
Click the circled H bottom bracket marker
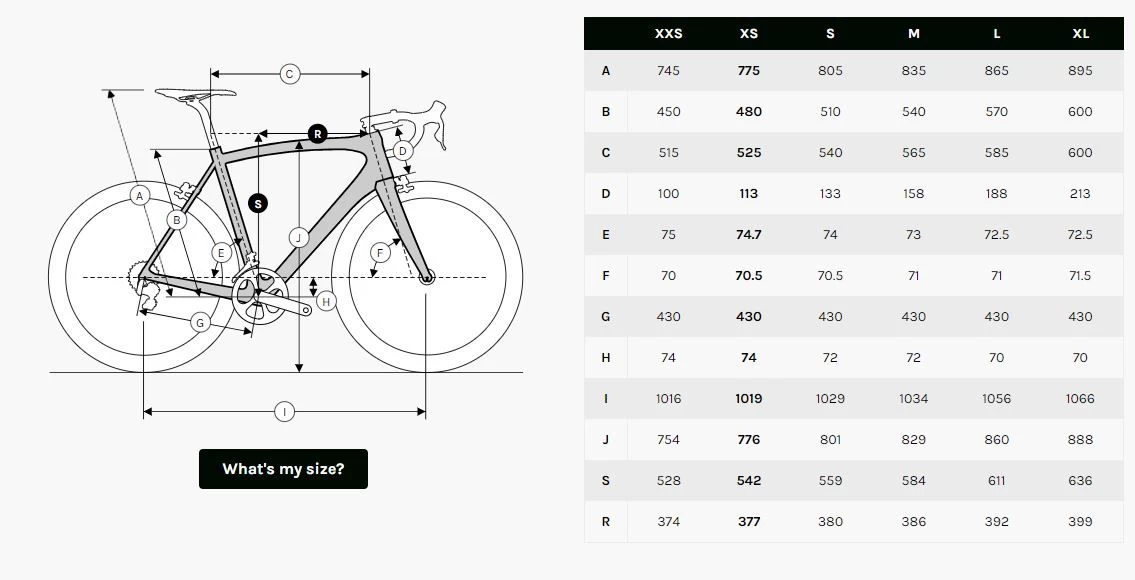pos(325,299)
